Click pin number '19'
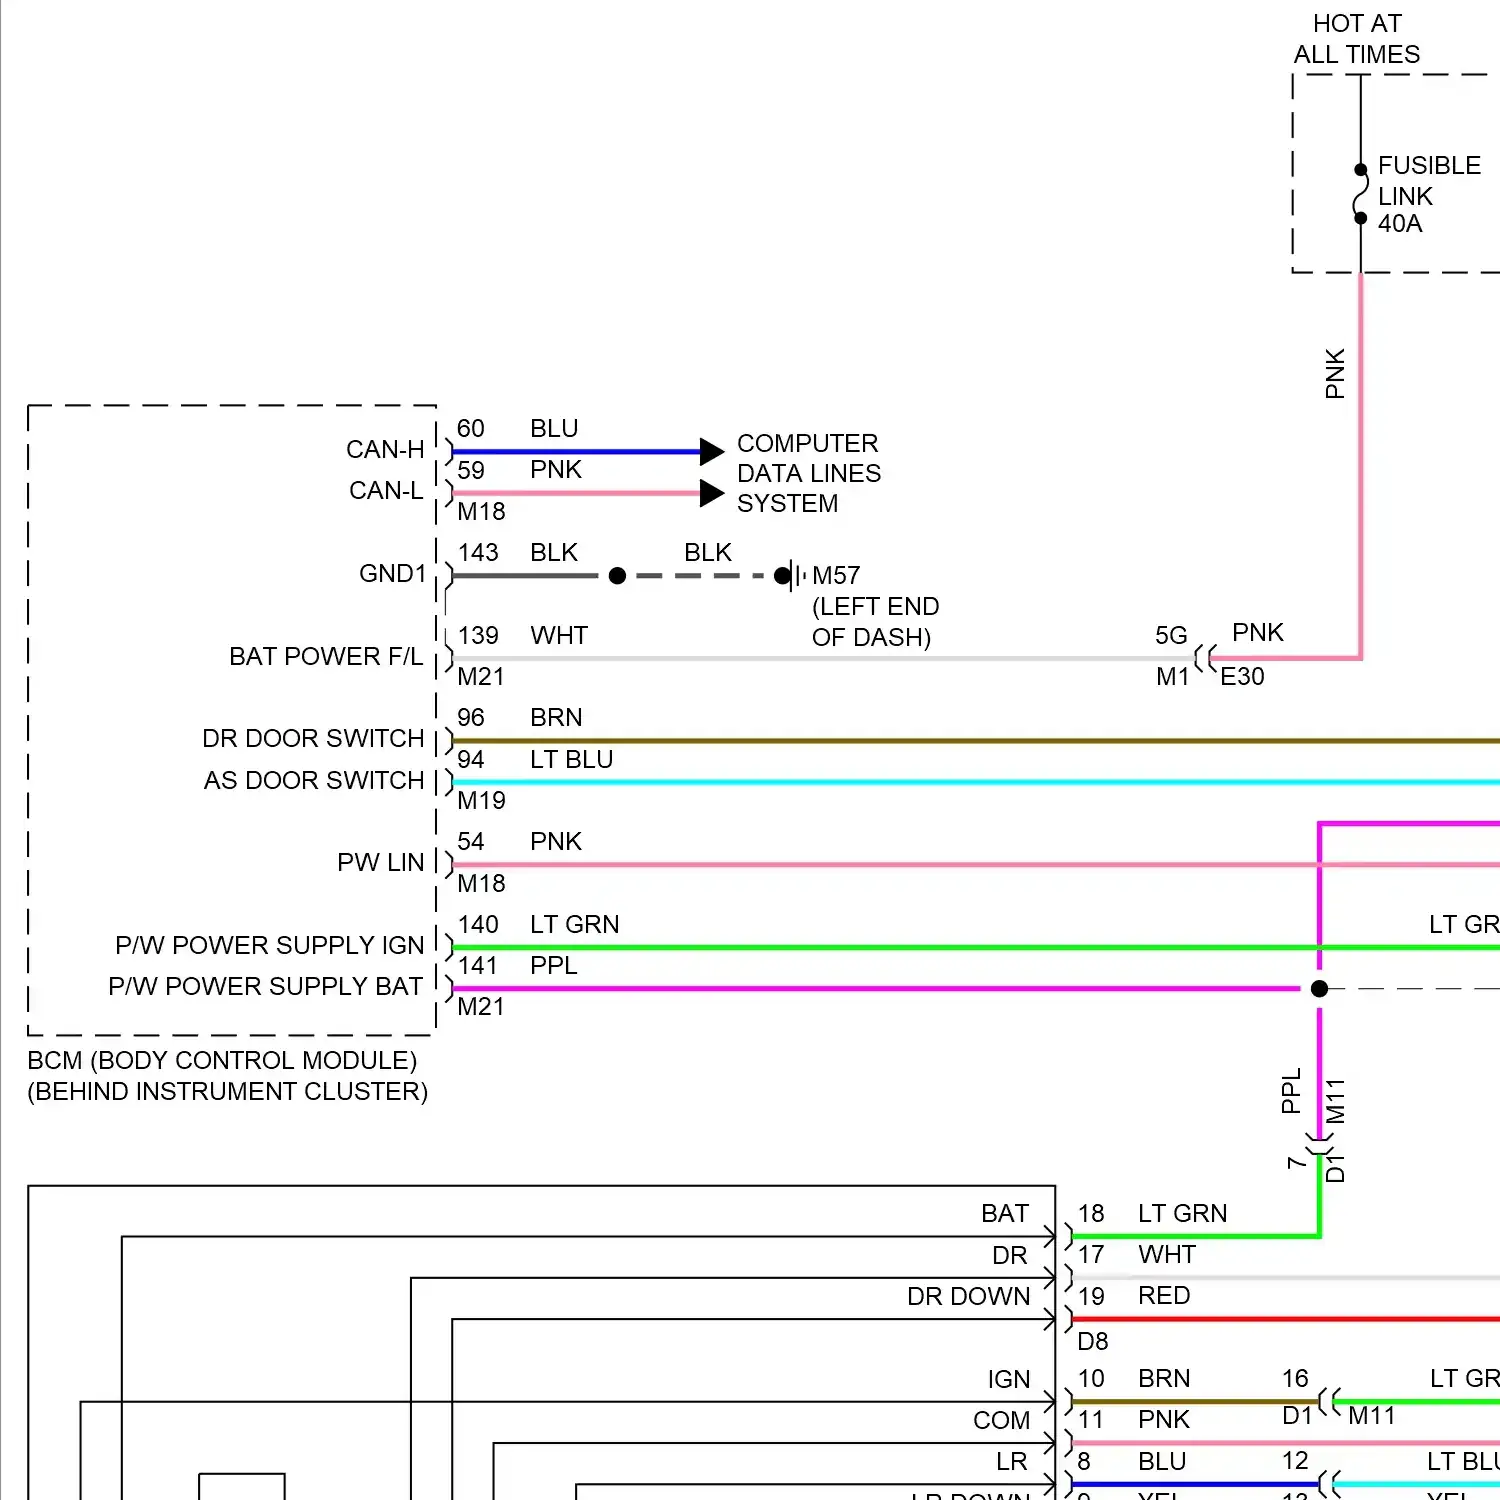 [1091, 1297]
